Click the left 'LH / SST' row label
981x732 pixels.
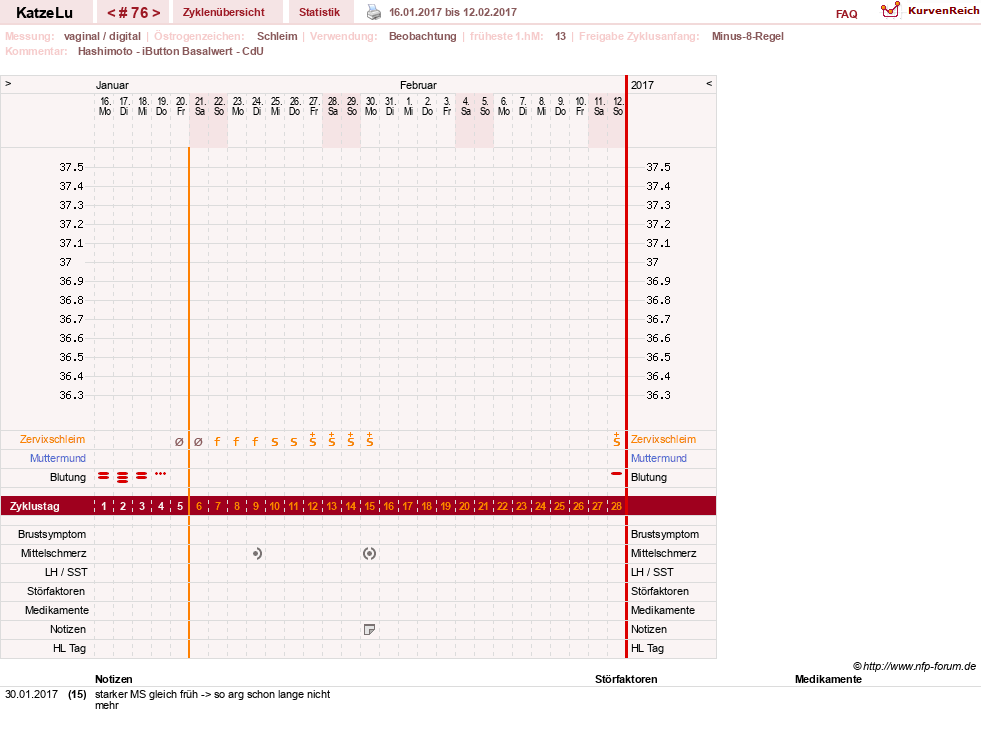(66, 572)
